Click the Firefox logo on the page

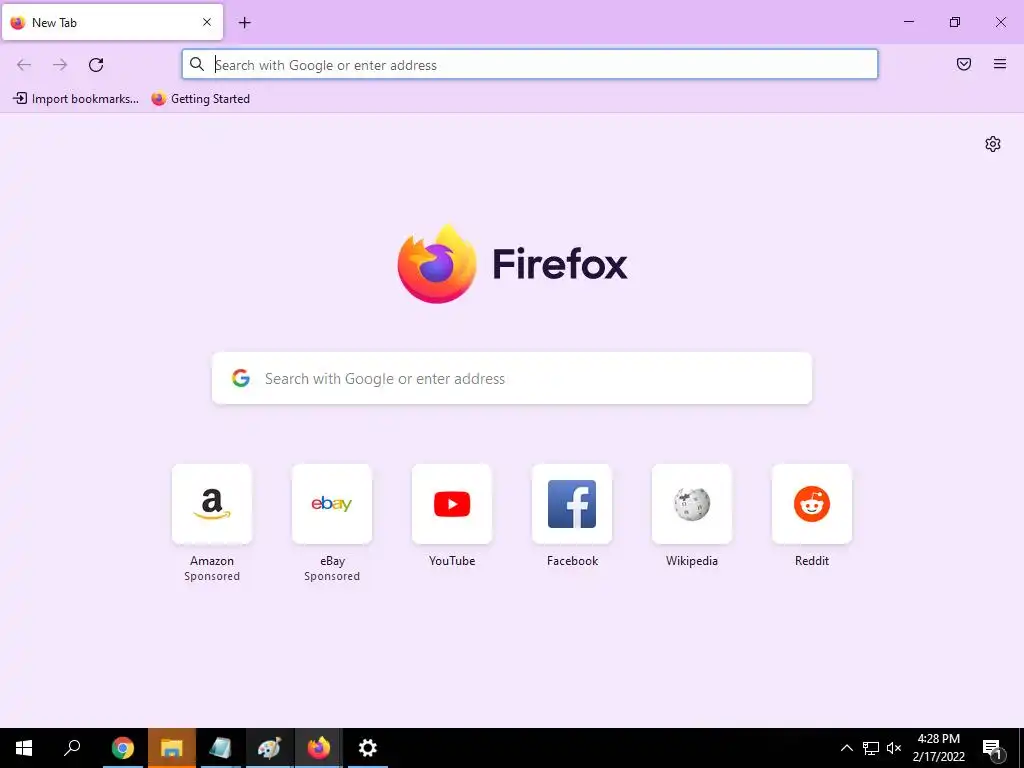tap(437, 264)
